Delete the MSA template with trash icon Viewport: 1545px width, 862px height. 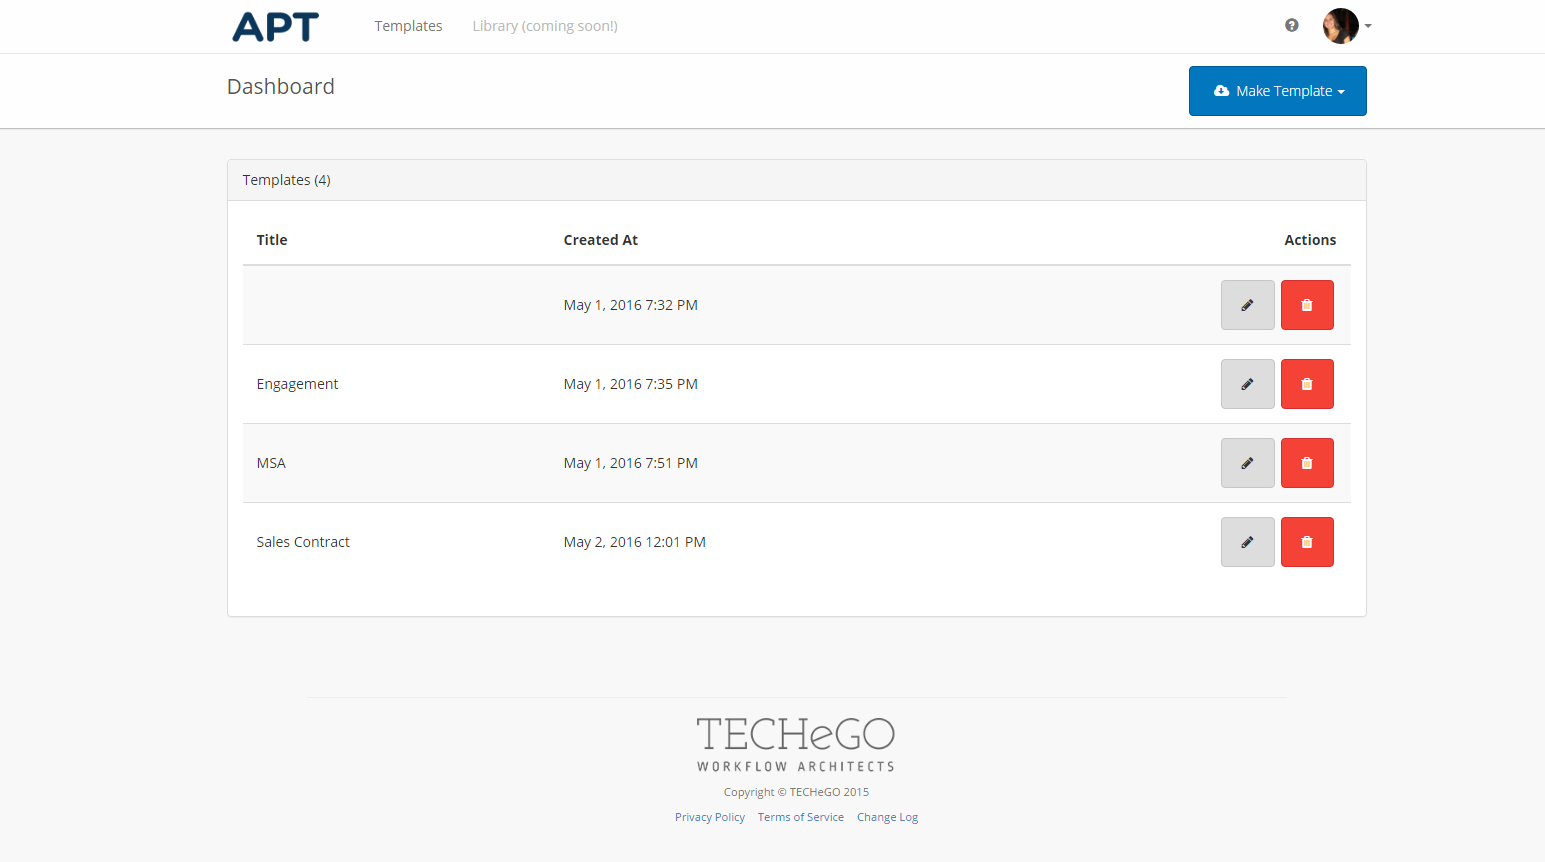tap(1307, 463)
